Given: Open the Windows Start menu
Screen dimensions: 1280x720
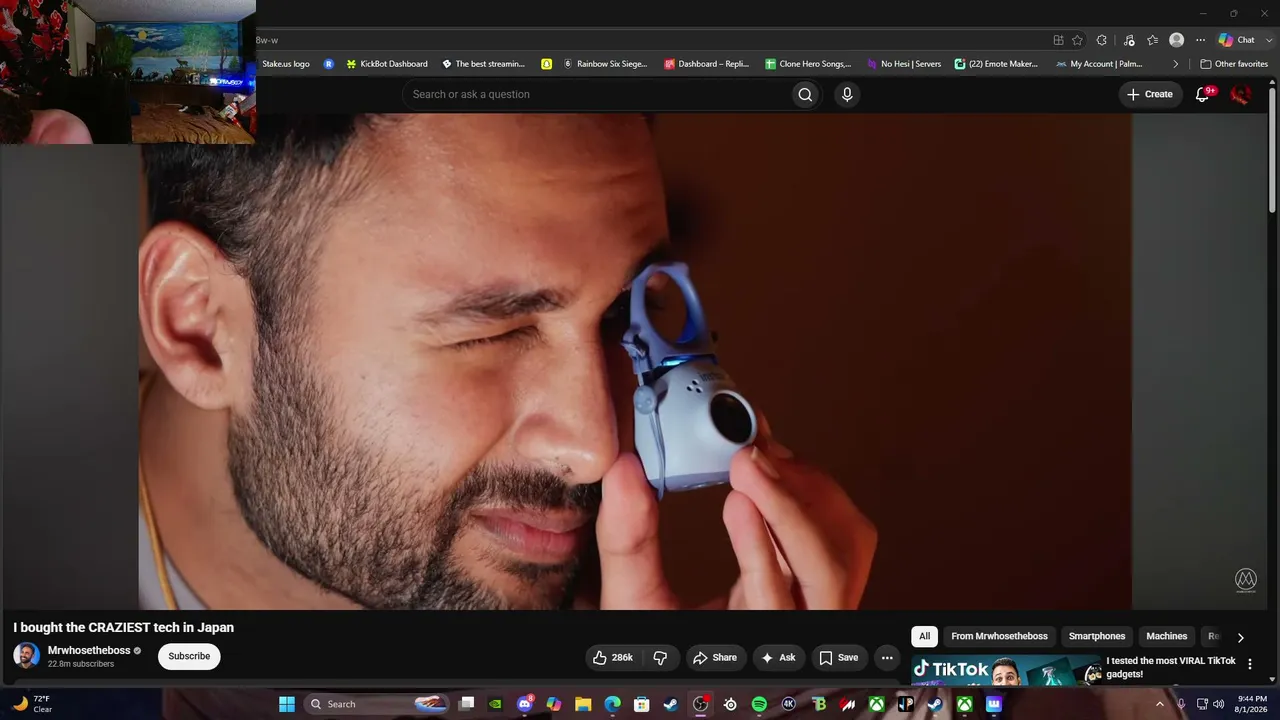Looking at the screenshot, I should coord(287,704).
